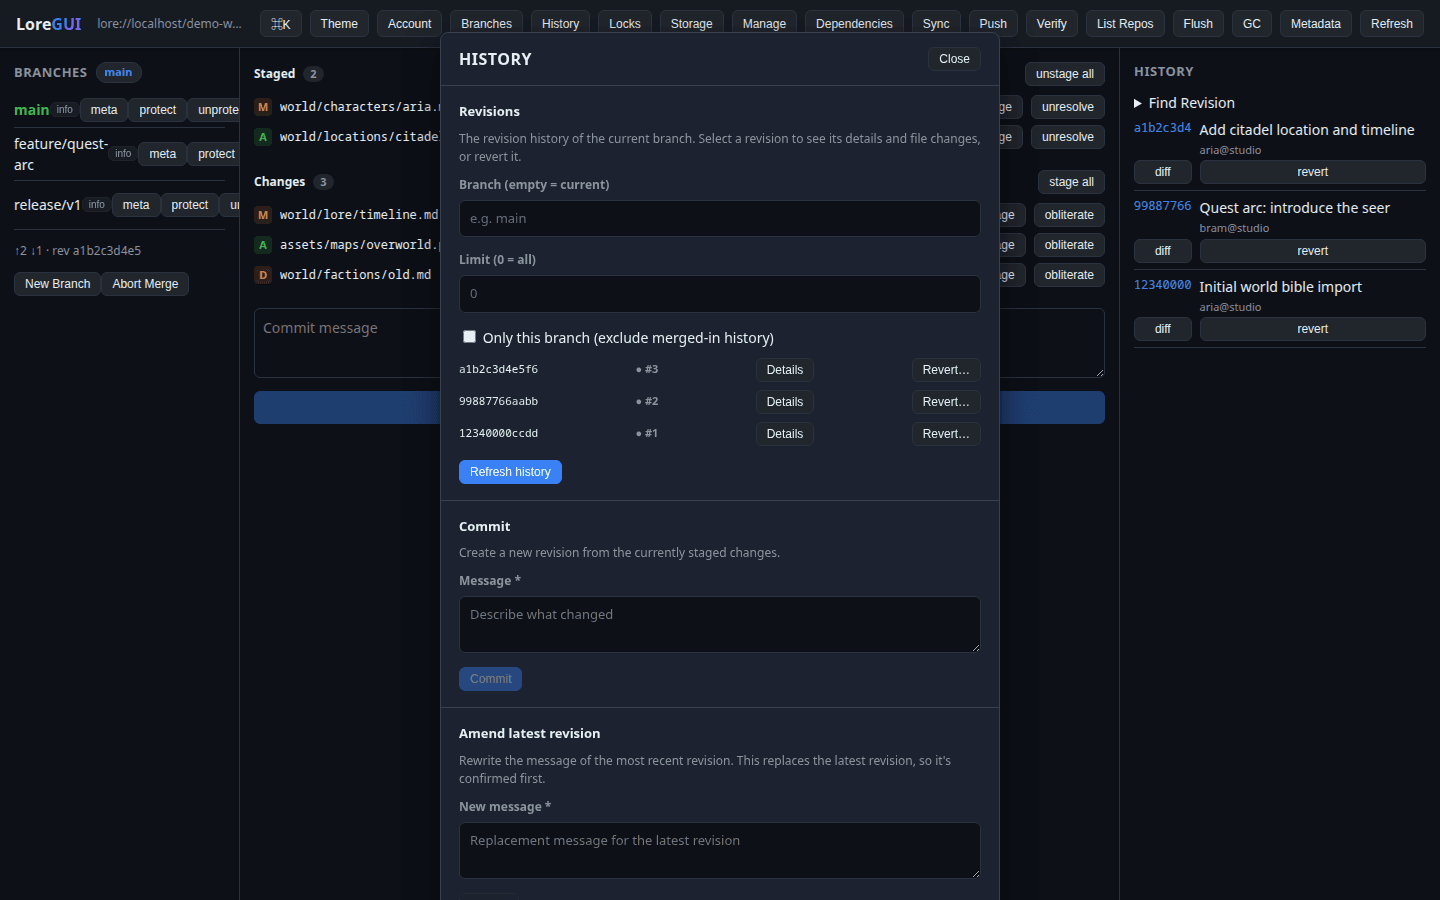Click Revert… for revision 12340000ccdd

tap(946, 434)
